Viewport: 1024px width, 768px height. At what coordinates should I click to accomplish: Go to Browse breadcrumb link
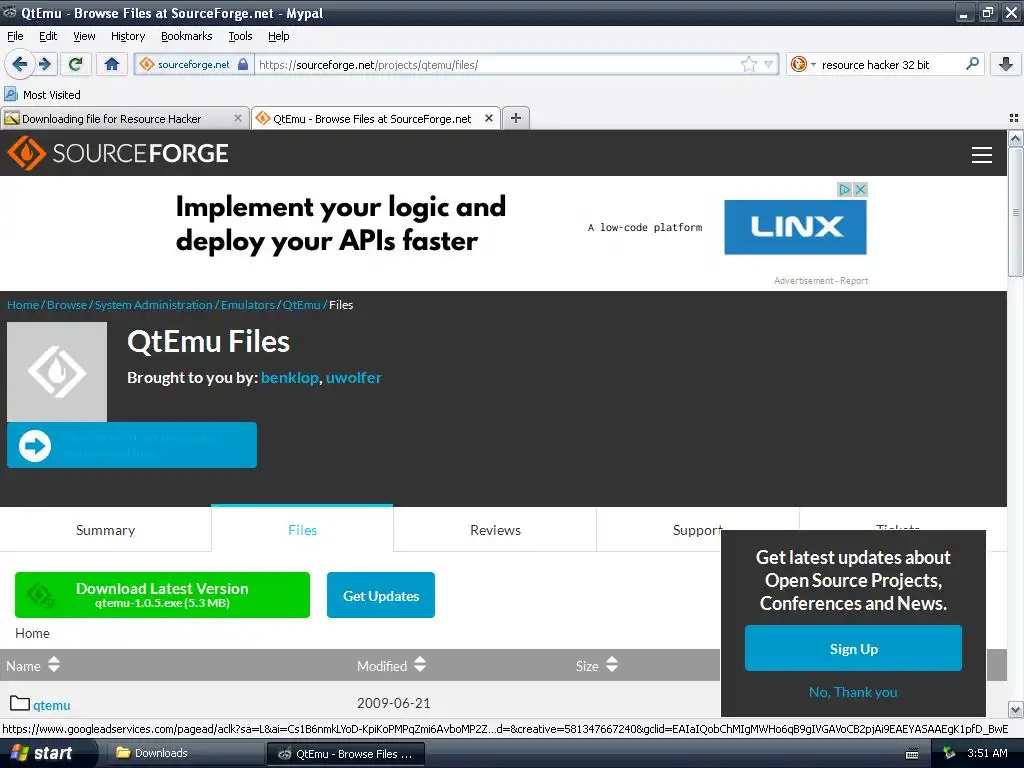67,305
